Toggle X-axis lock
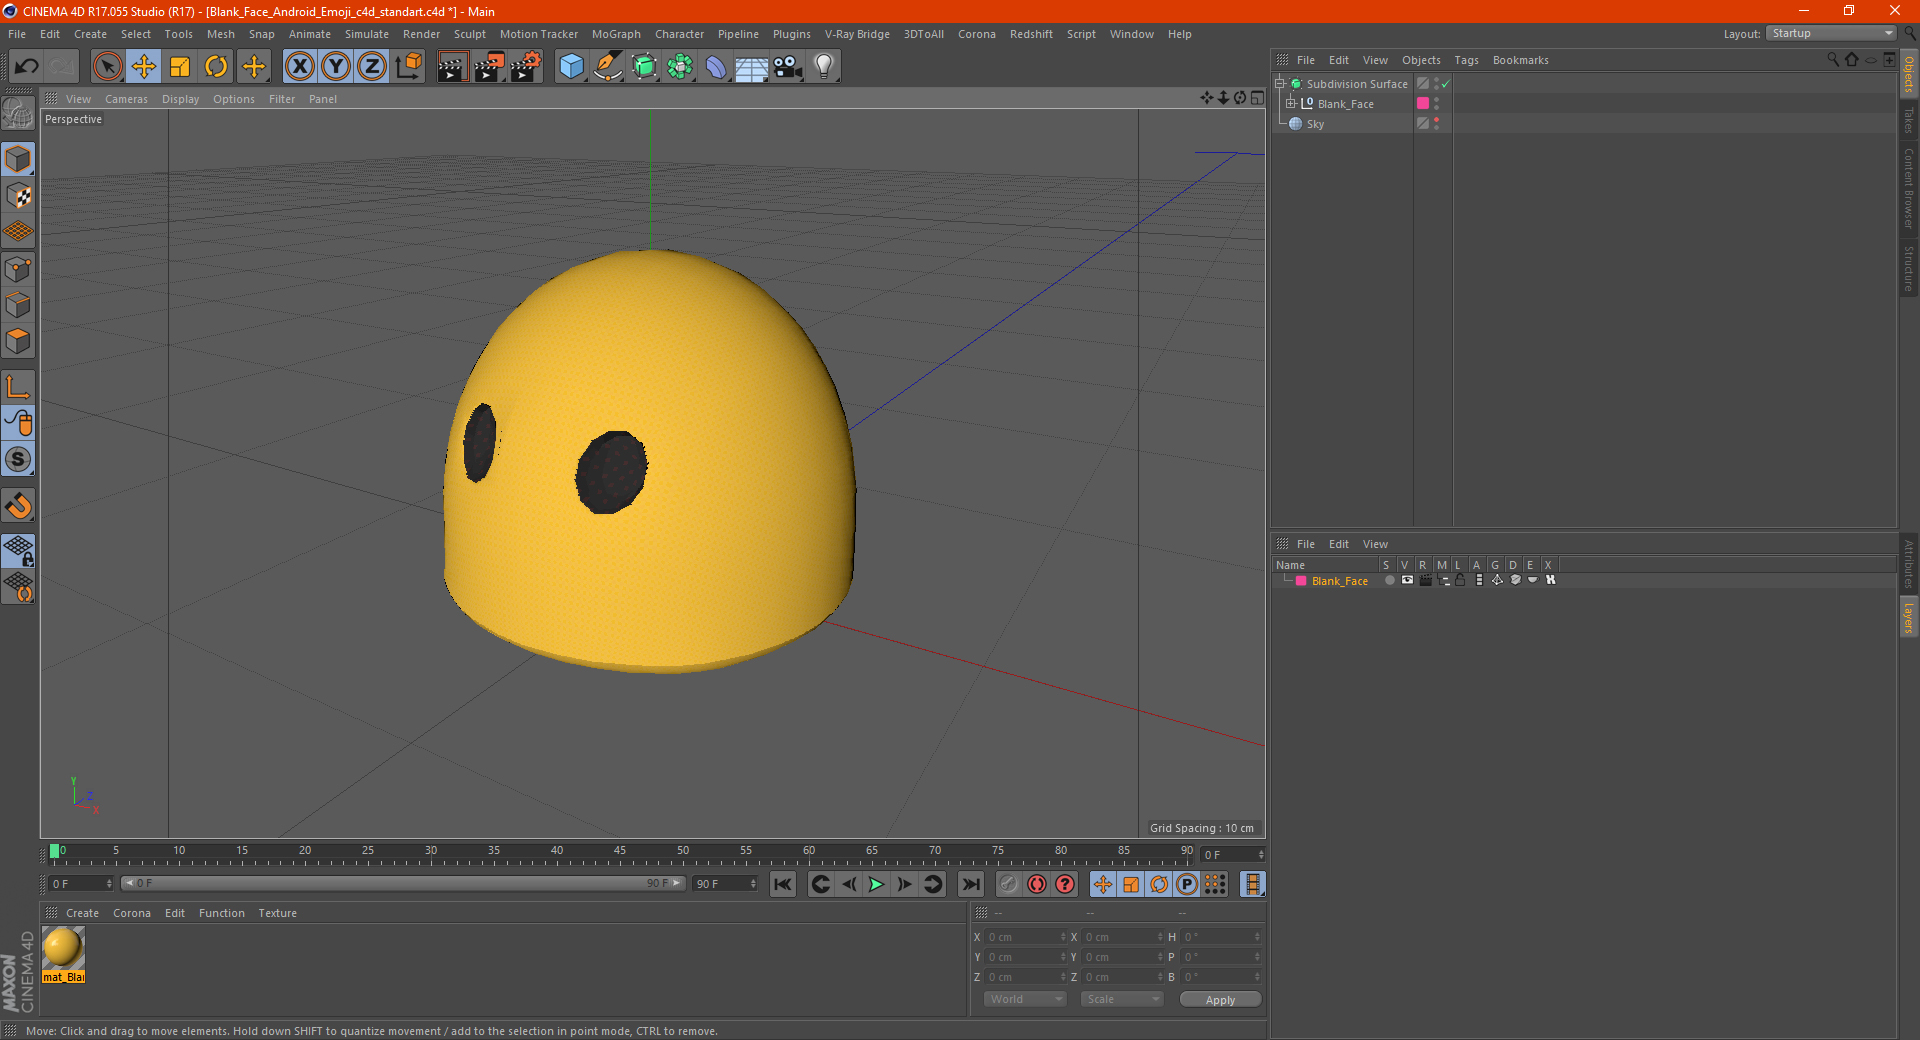This screenshot has height=1040, width=1920. [299, 67]
